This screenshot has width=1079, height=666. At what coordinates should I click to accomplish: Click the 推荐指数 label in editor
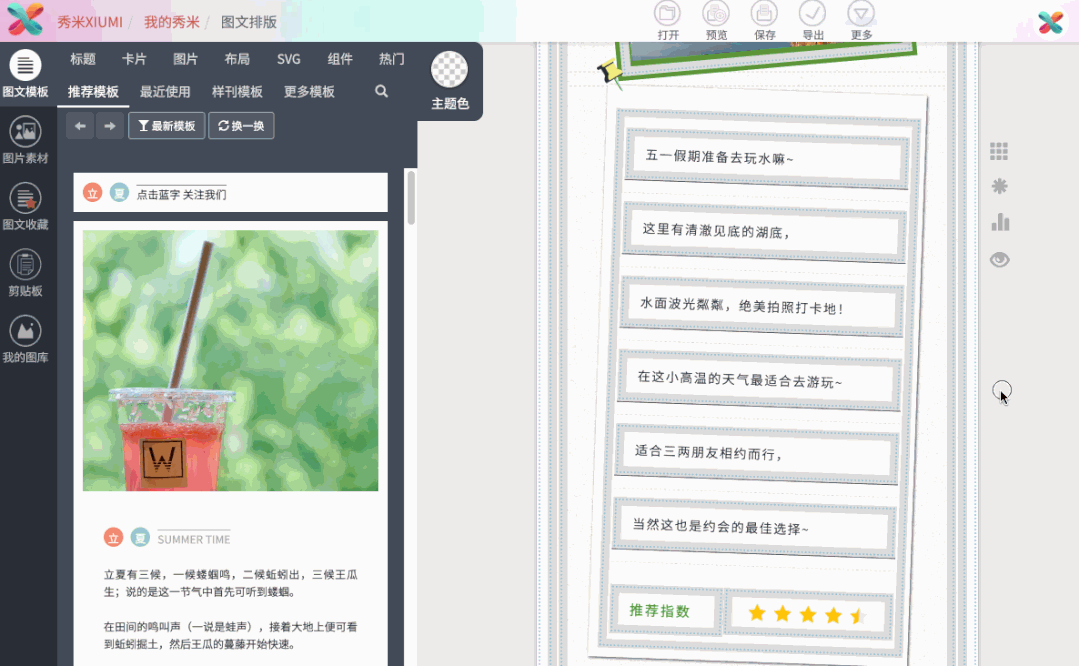(x=659, y=610)
